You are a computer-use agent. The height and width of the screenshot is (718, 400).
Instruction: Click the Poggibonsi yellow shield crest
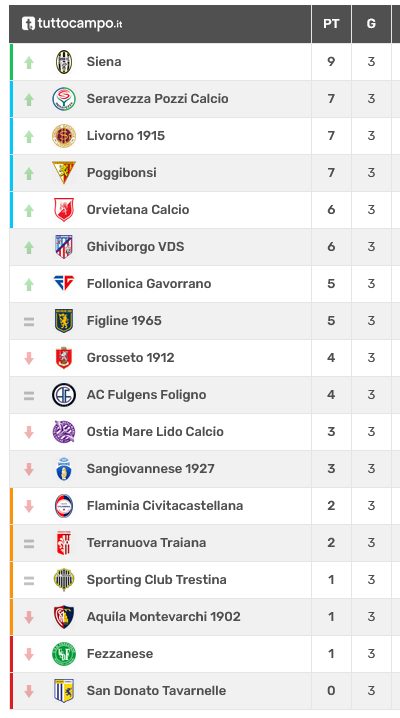pos(64,173)
